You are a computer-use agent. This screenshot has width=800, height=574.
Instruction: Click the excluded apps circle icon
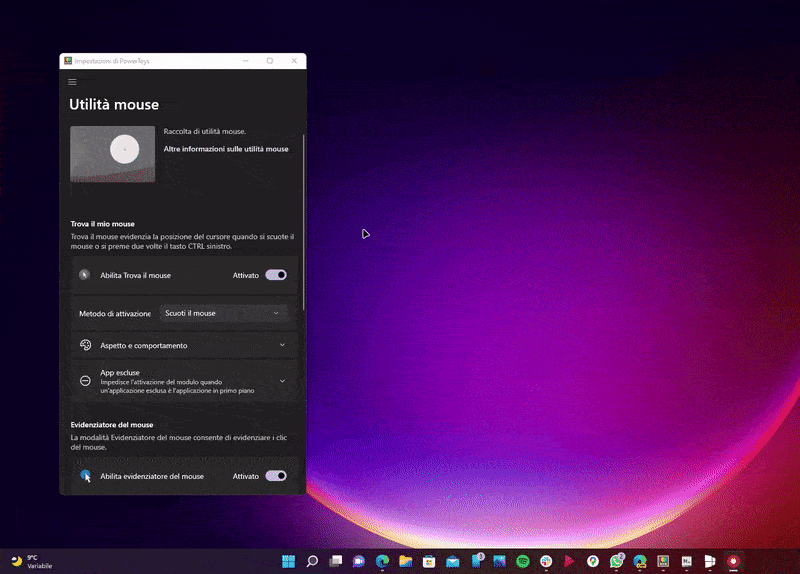click(x=85, y=381)
